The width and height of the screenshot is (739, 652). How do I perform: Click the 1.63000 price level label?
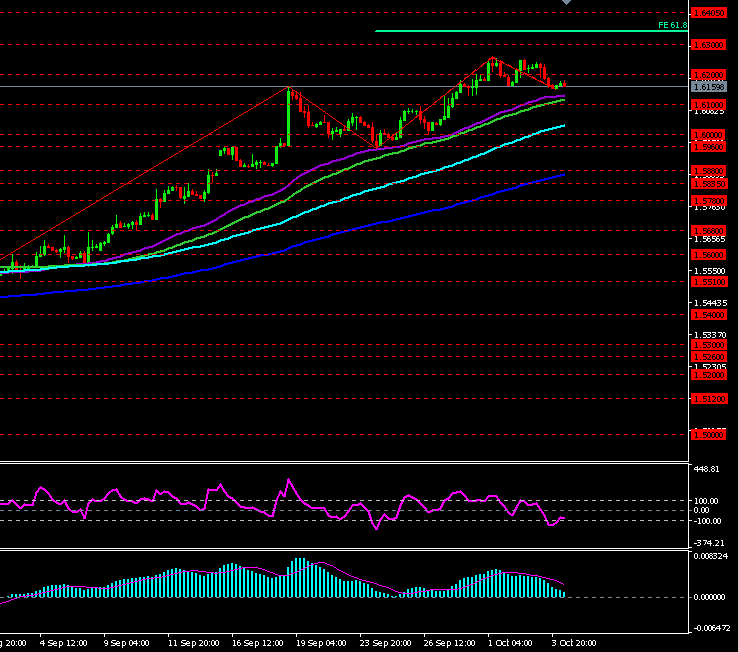click(x=709, y=45)
